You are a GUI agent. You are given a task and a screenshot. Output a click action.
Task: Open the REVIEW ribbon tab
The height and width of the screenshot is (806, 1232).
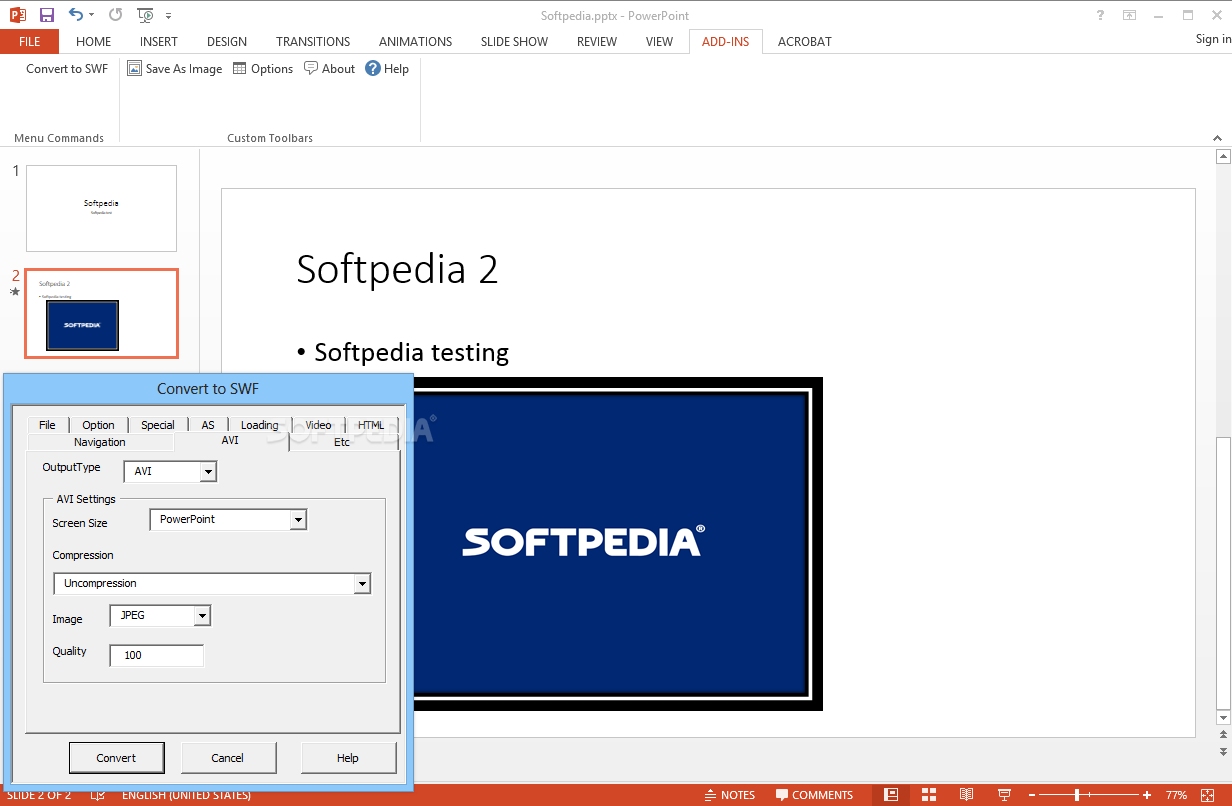597,42
